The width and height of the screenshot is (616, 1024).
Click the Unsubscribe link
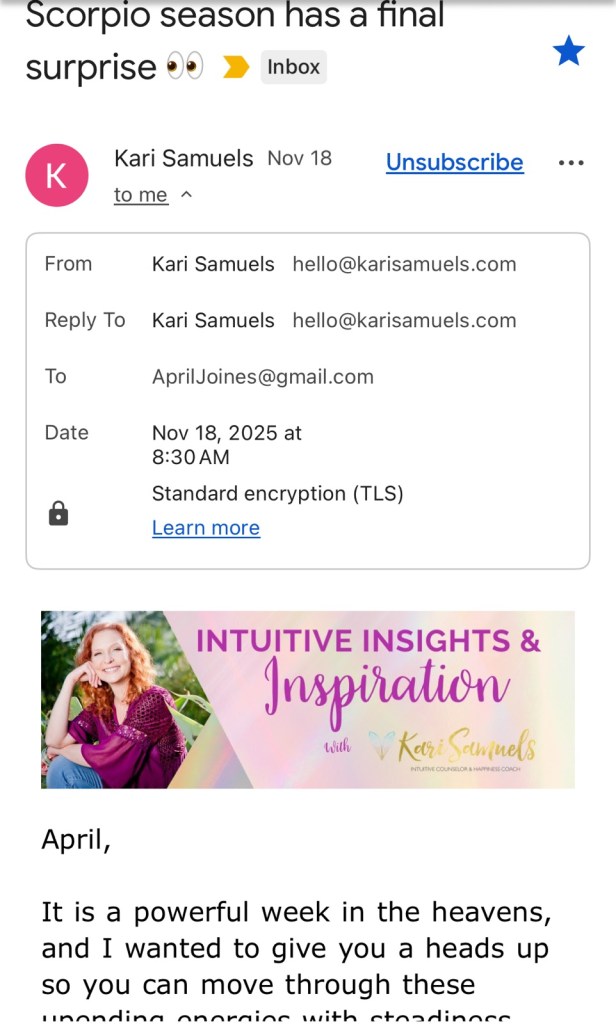pos(454,162)
